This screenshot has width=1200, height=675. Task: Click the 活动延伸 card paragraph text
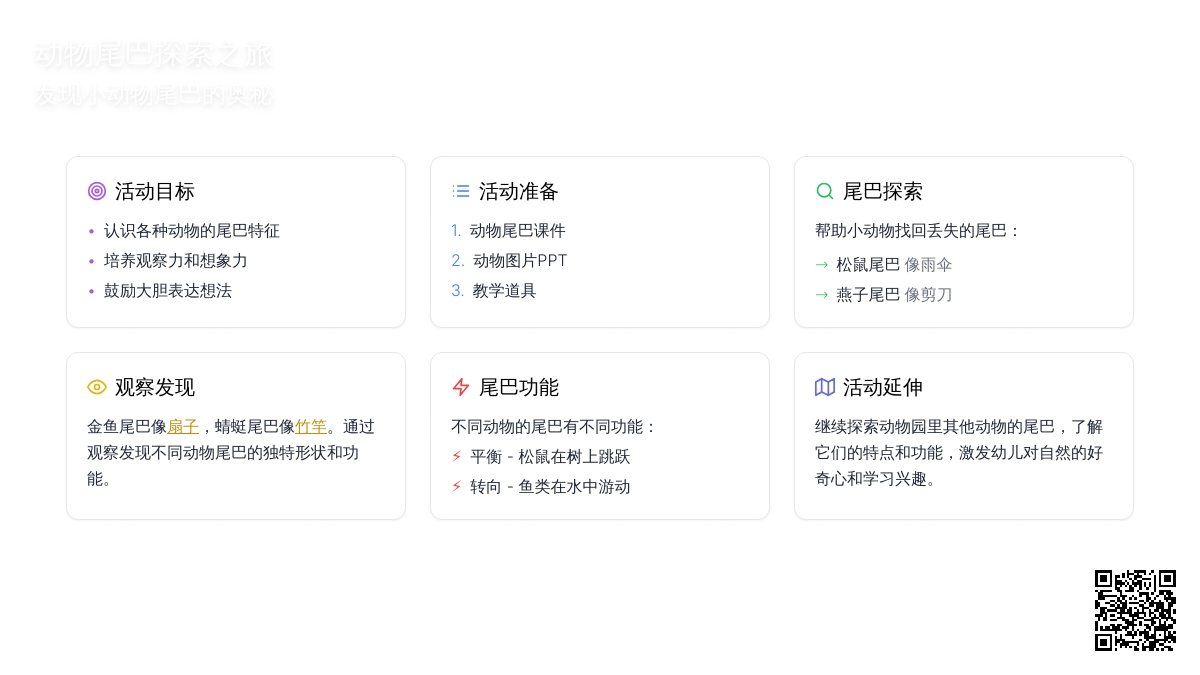[960, 453]
